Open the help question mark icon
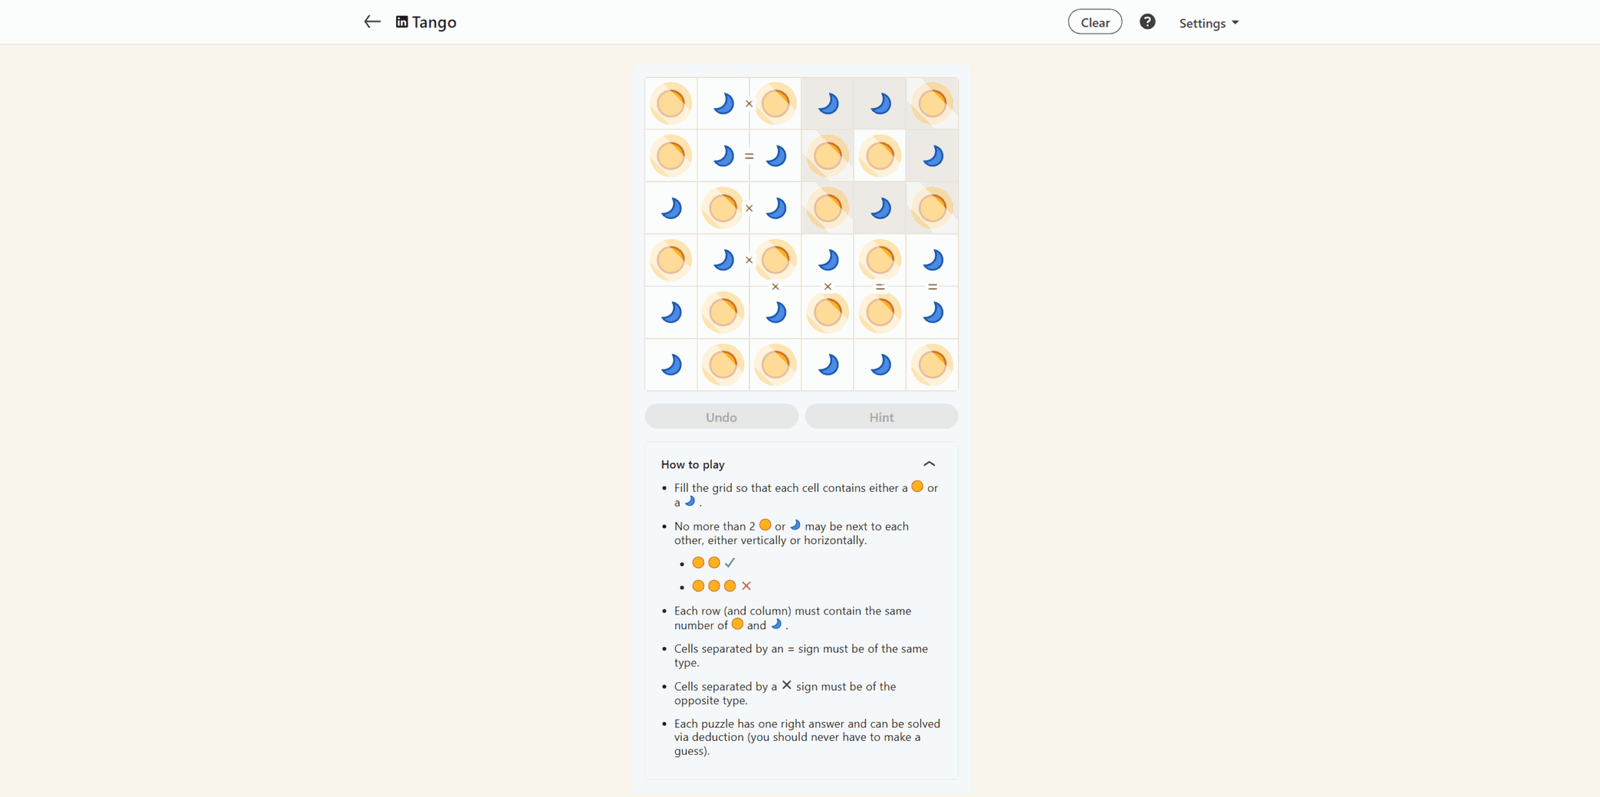 click(1147, 22)
